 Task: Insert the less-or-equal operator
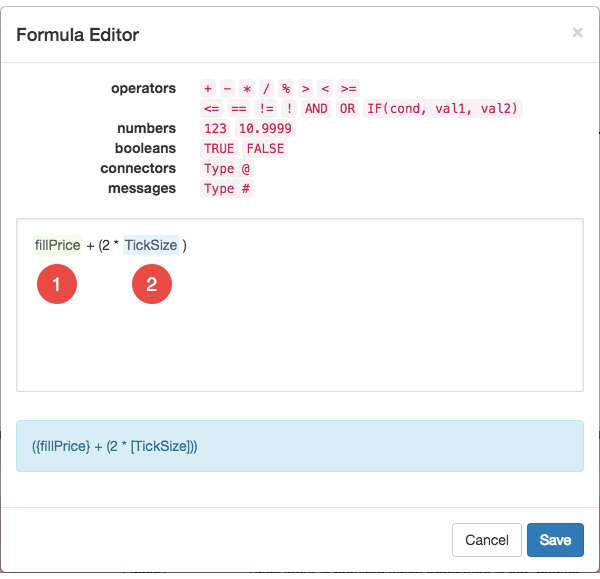[212, 109]
